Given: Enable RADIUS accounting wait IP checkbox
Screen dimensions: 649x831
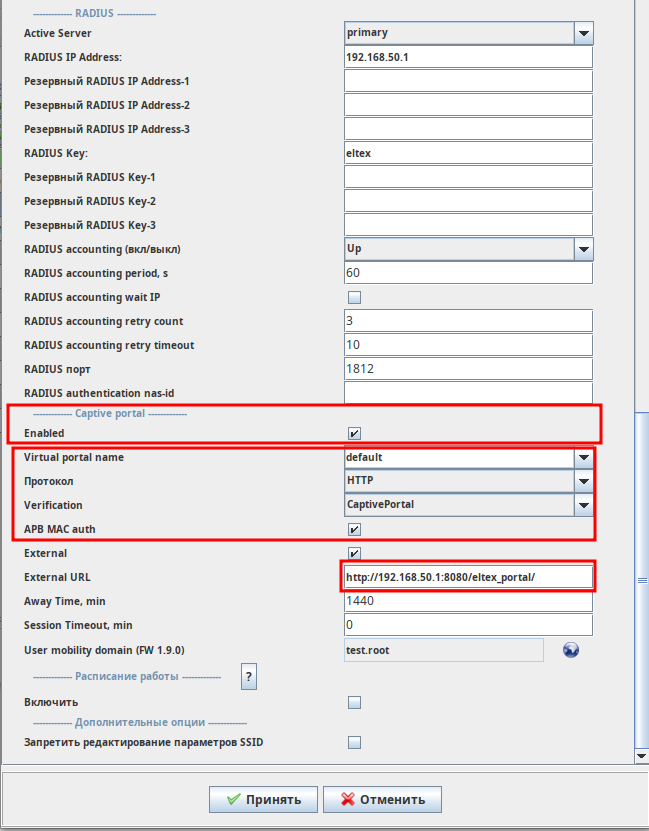Looking at the screenshot, I should pos(354,297).
